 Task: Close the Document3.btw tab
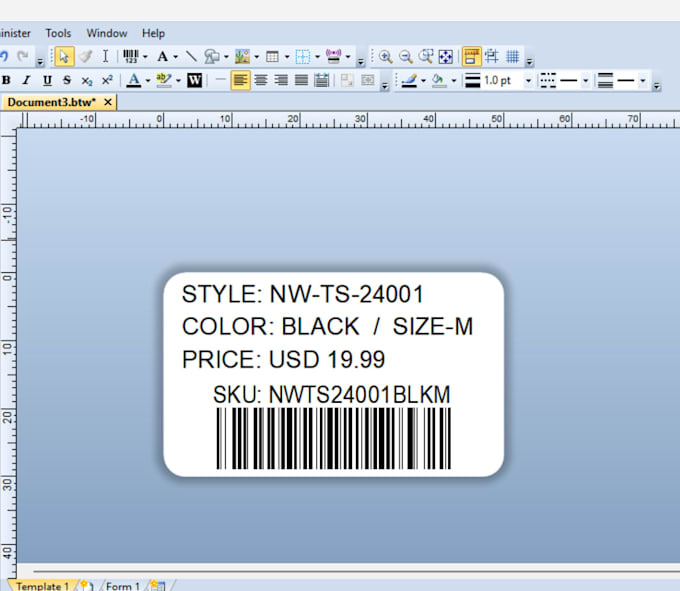tap(108, 102)
